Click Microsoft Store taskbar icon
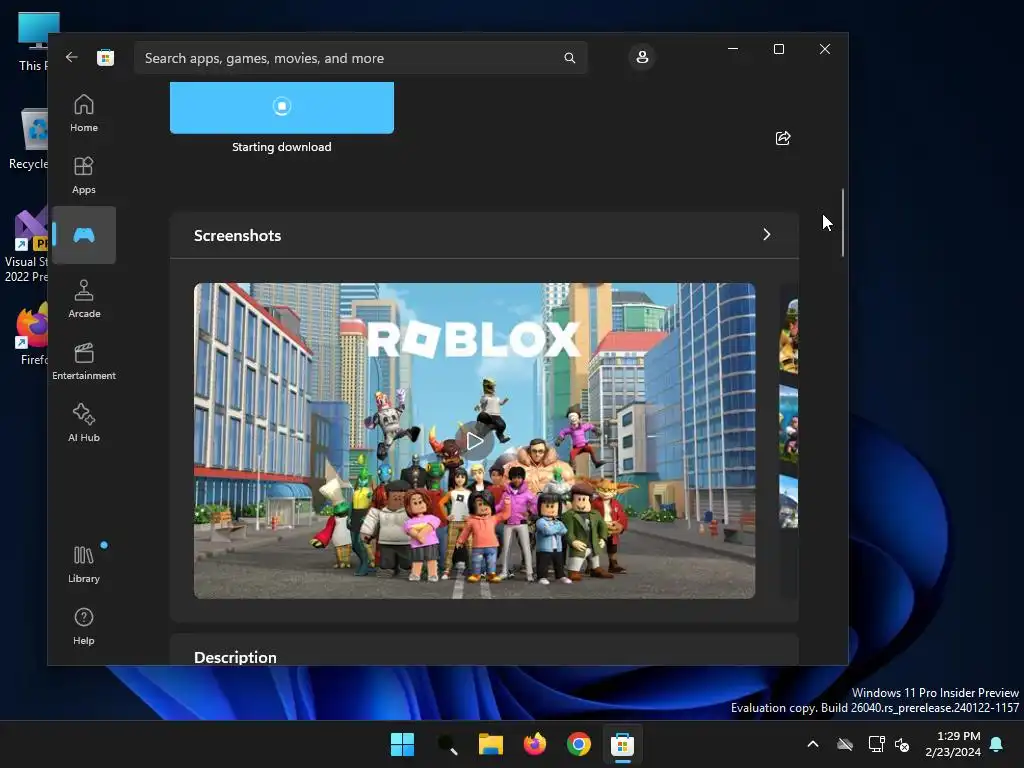The image size is (1024, 768). [622, 744]
